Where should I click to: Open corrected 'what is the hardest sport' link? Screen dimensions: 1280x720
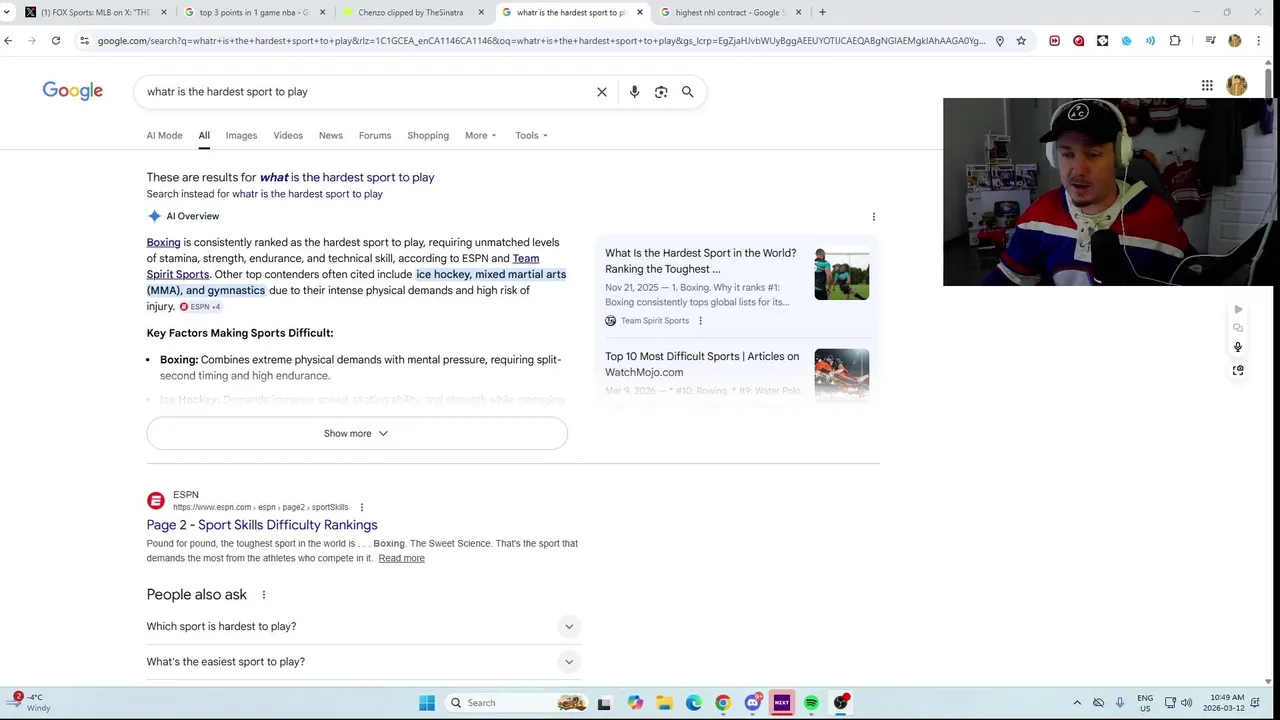tap(347, 178)
